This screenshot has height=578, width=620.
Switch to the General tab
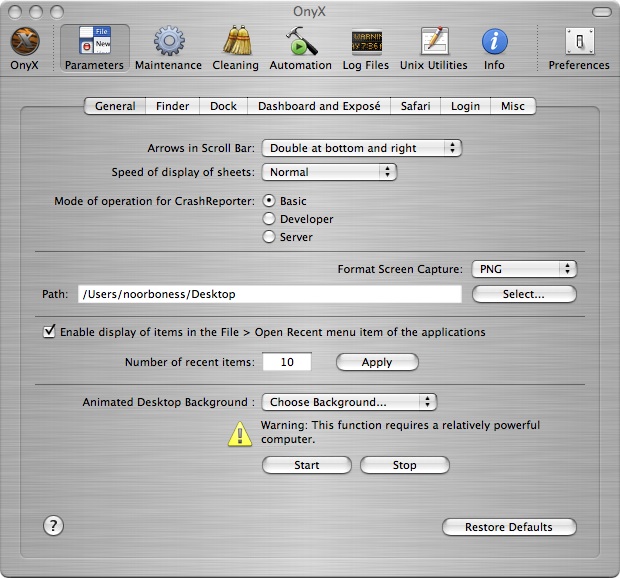(115, 106)
